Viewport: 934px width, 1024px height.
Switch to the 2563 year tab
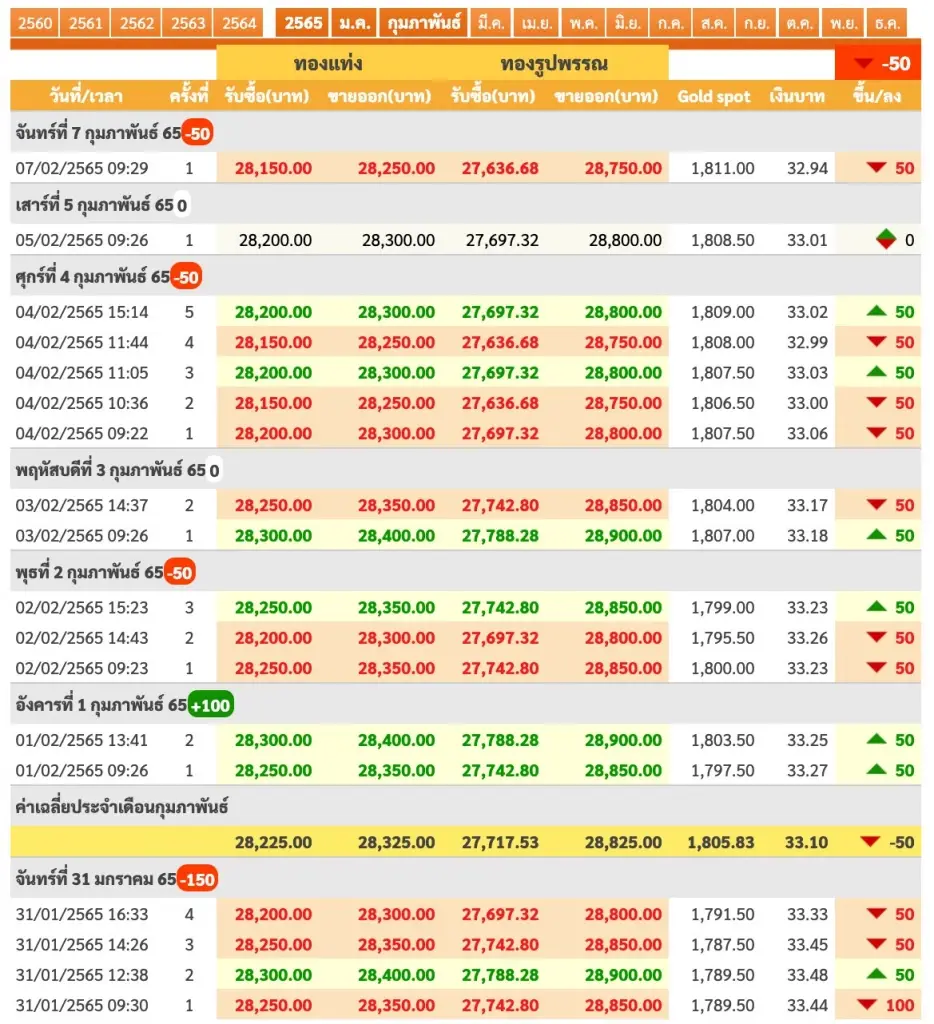(188, 24)
